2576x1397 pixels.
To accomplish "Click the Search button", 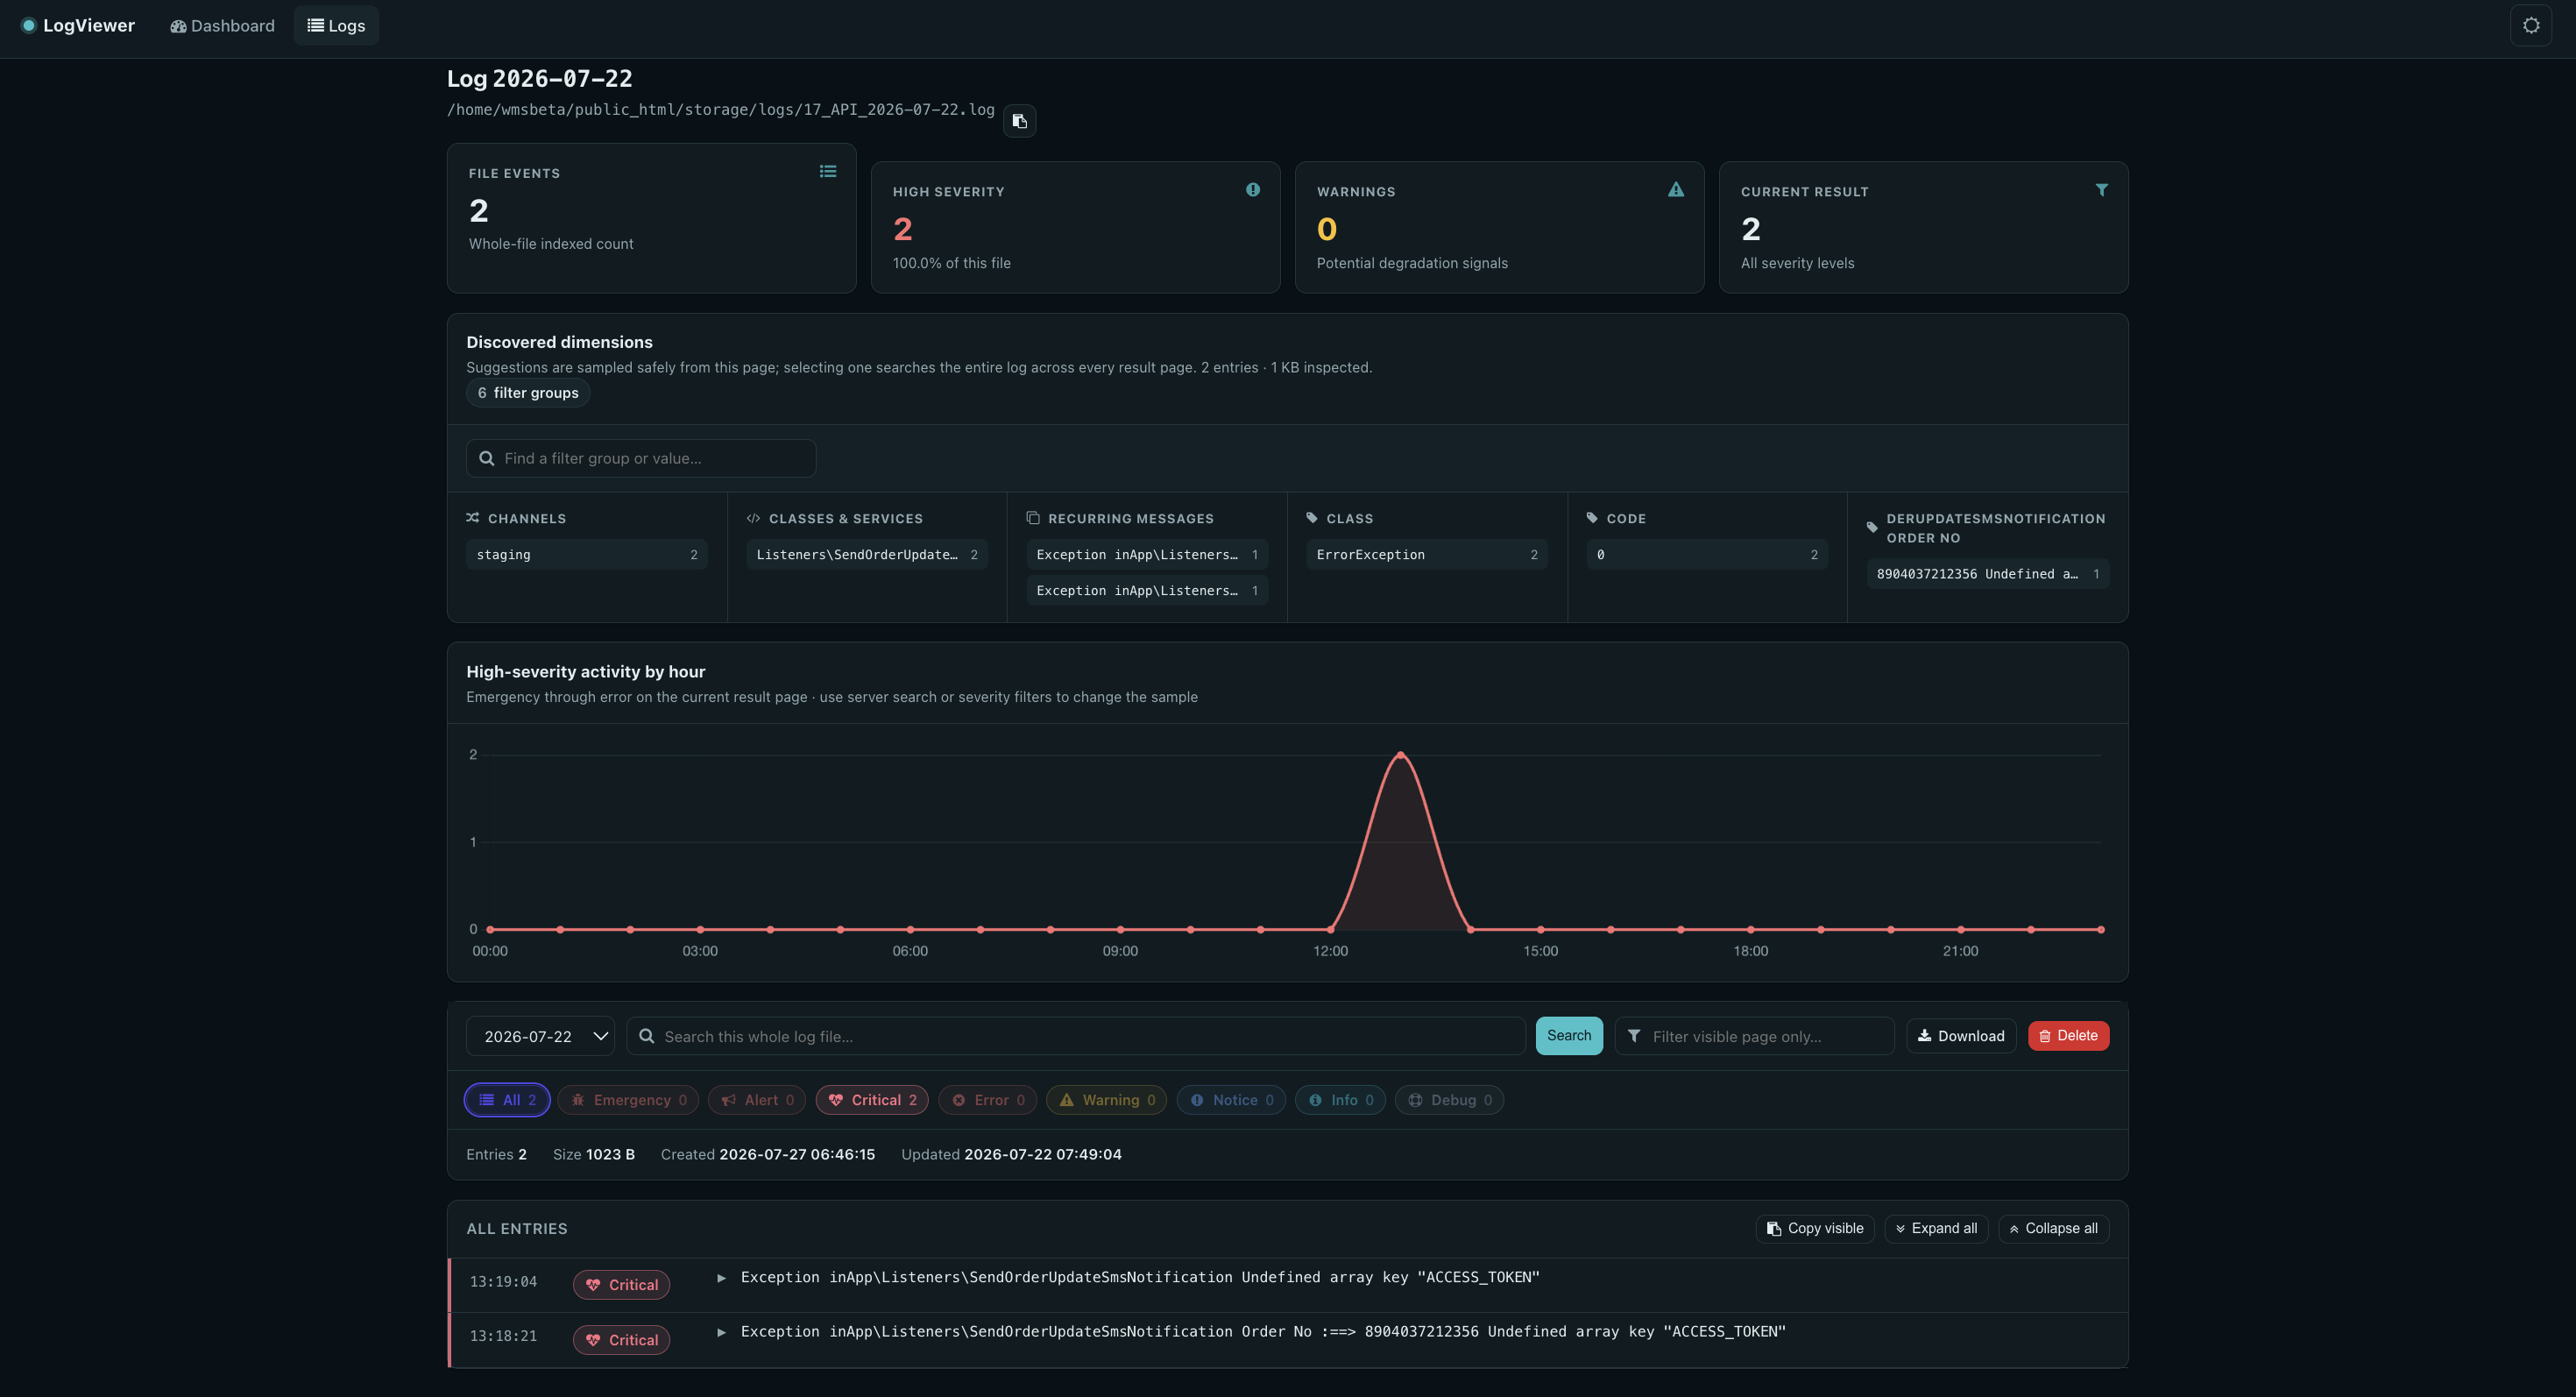I will click(x=1569, y=1036).
